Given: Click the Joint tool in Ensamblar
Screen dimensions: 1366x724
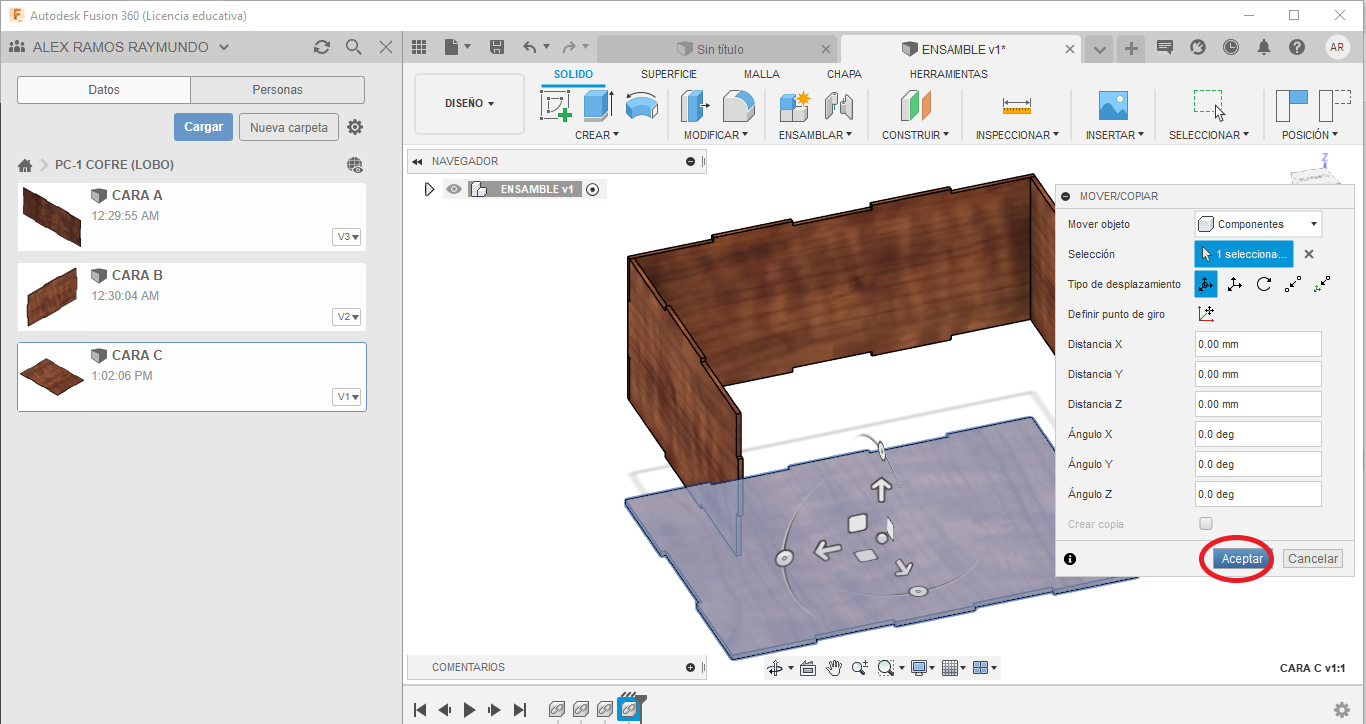Looking at the screenshot, I should tap(837, 106).
